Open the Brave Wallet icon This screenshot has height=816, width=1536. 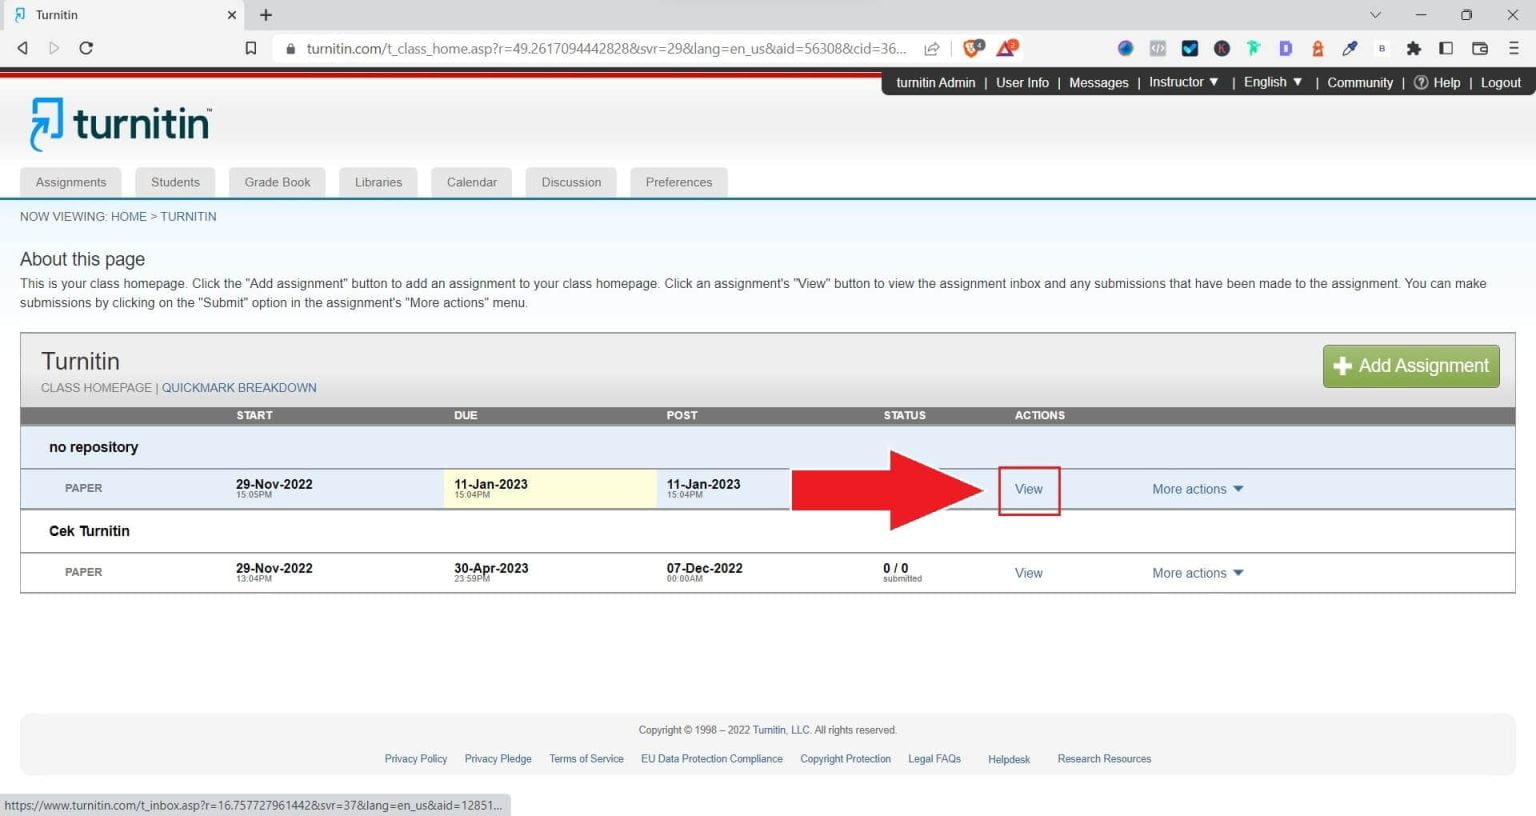pos(1479,47)
